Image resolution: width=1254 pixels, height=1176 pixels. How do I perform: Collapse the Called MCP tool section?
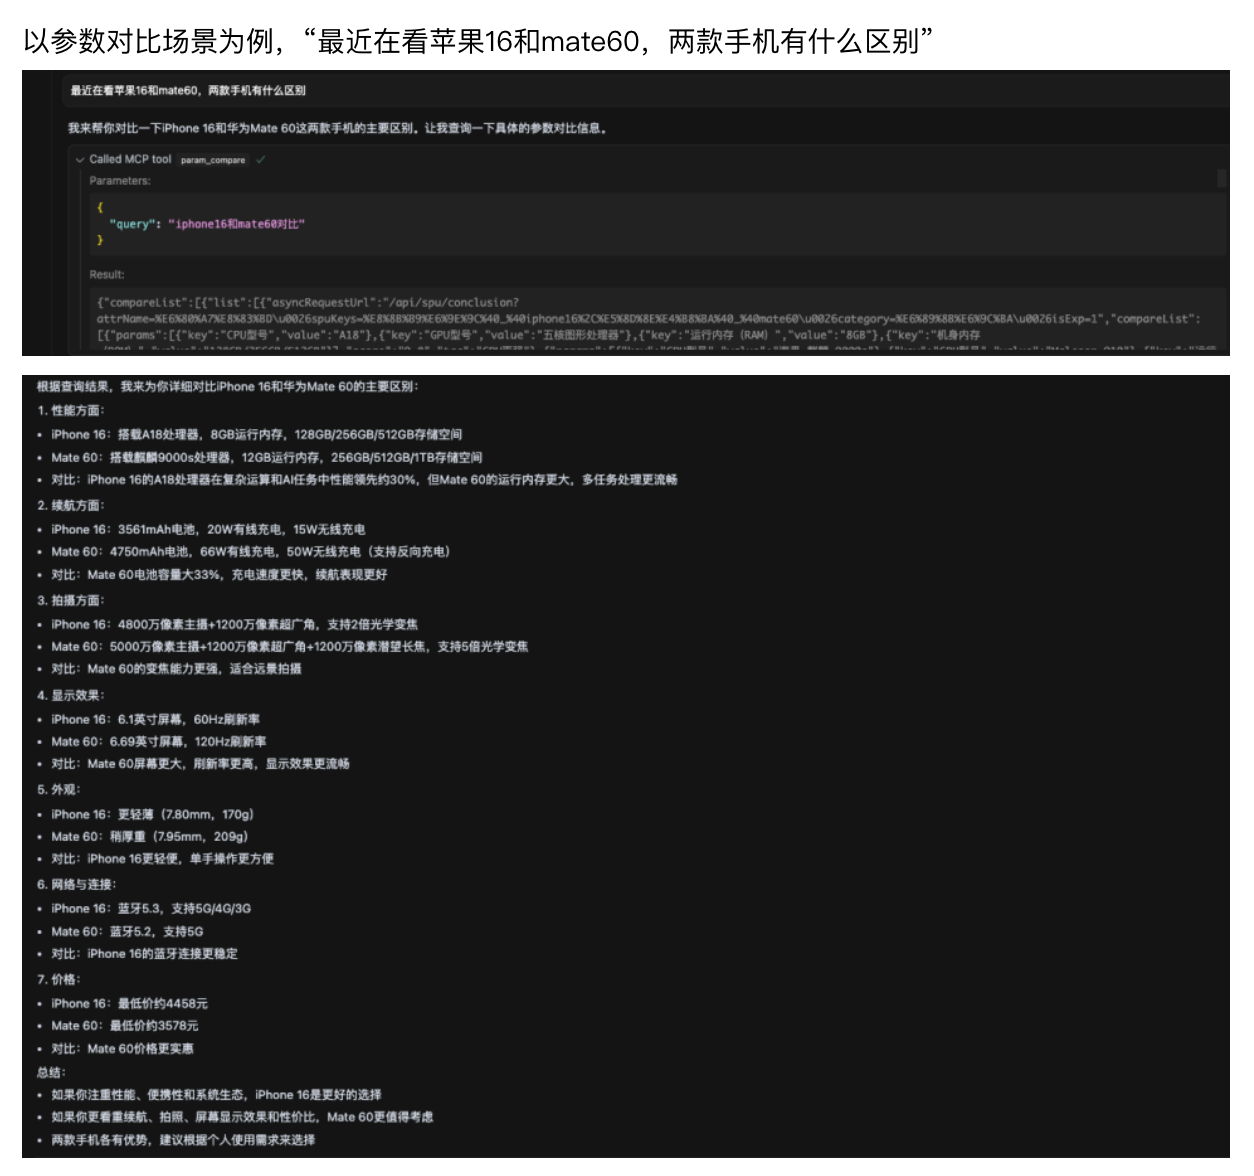79,160
